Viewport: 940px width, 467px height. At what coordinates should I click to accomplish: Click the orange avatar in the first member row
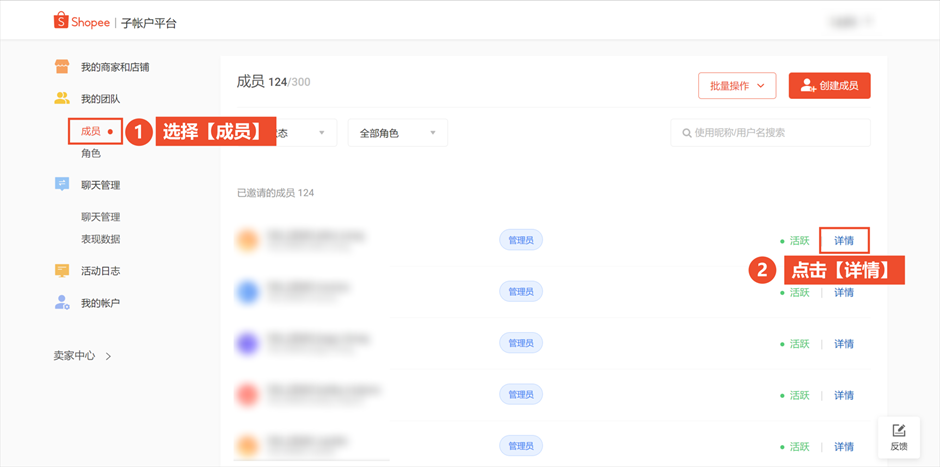tap(247, 240)
